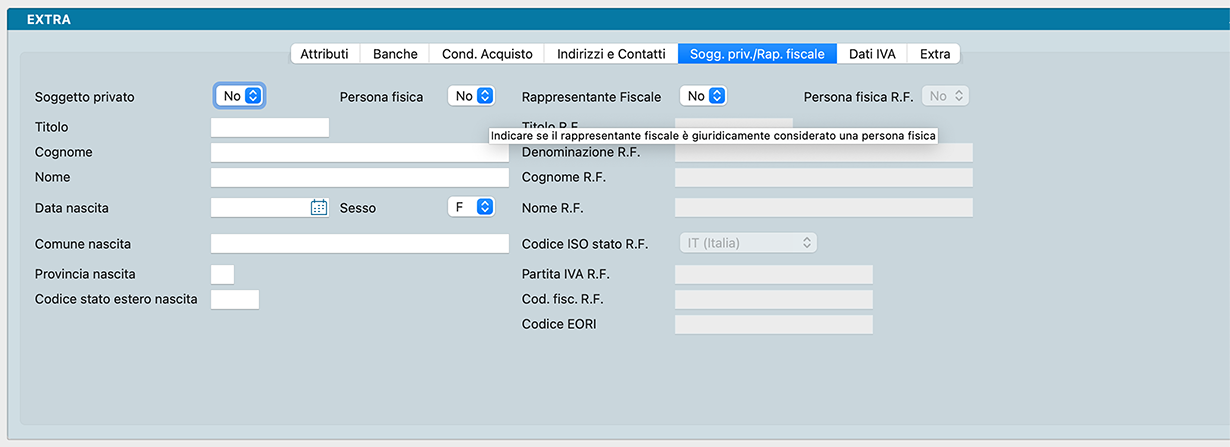Click the Codice EORI field
1230x447 pixels.
[773, 324]
